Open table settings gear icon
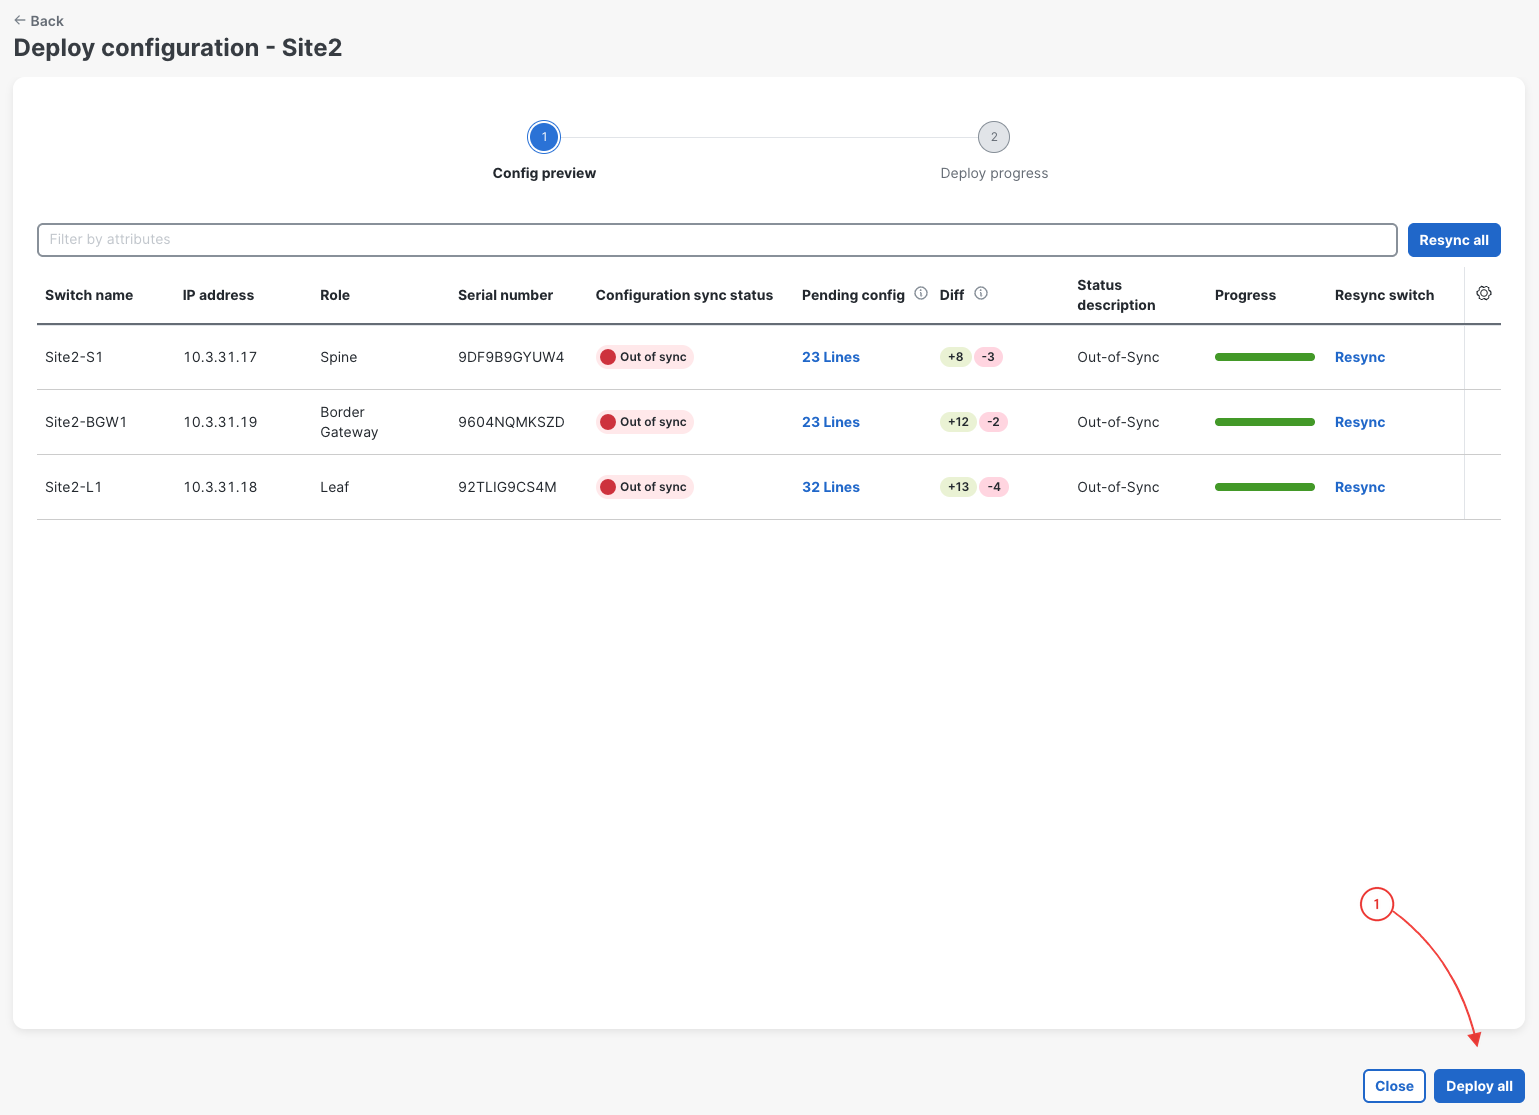 tap(1484, 293)
